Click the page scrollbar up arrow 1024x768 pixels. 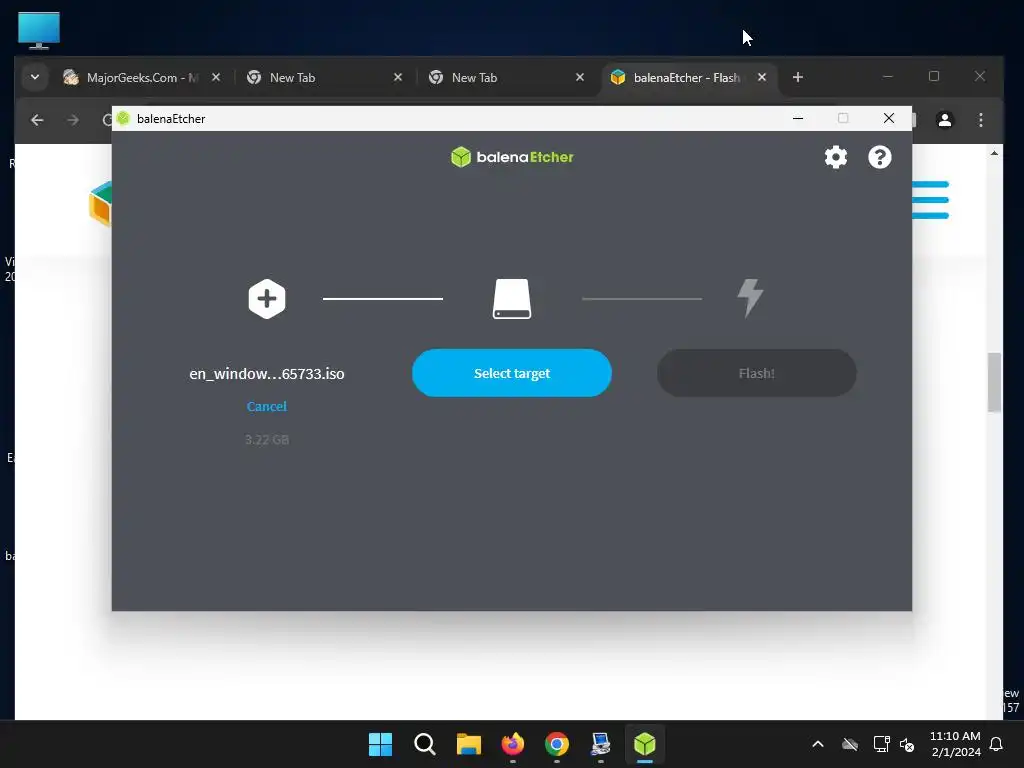click(x=994, y=153)
